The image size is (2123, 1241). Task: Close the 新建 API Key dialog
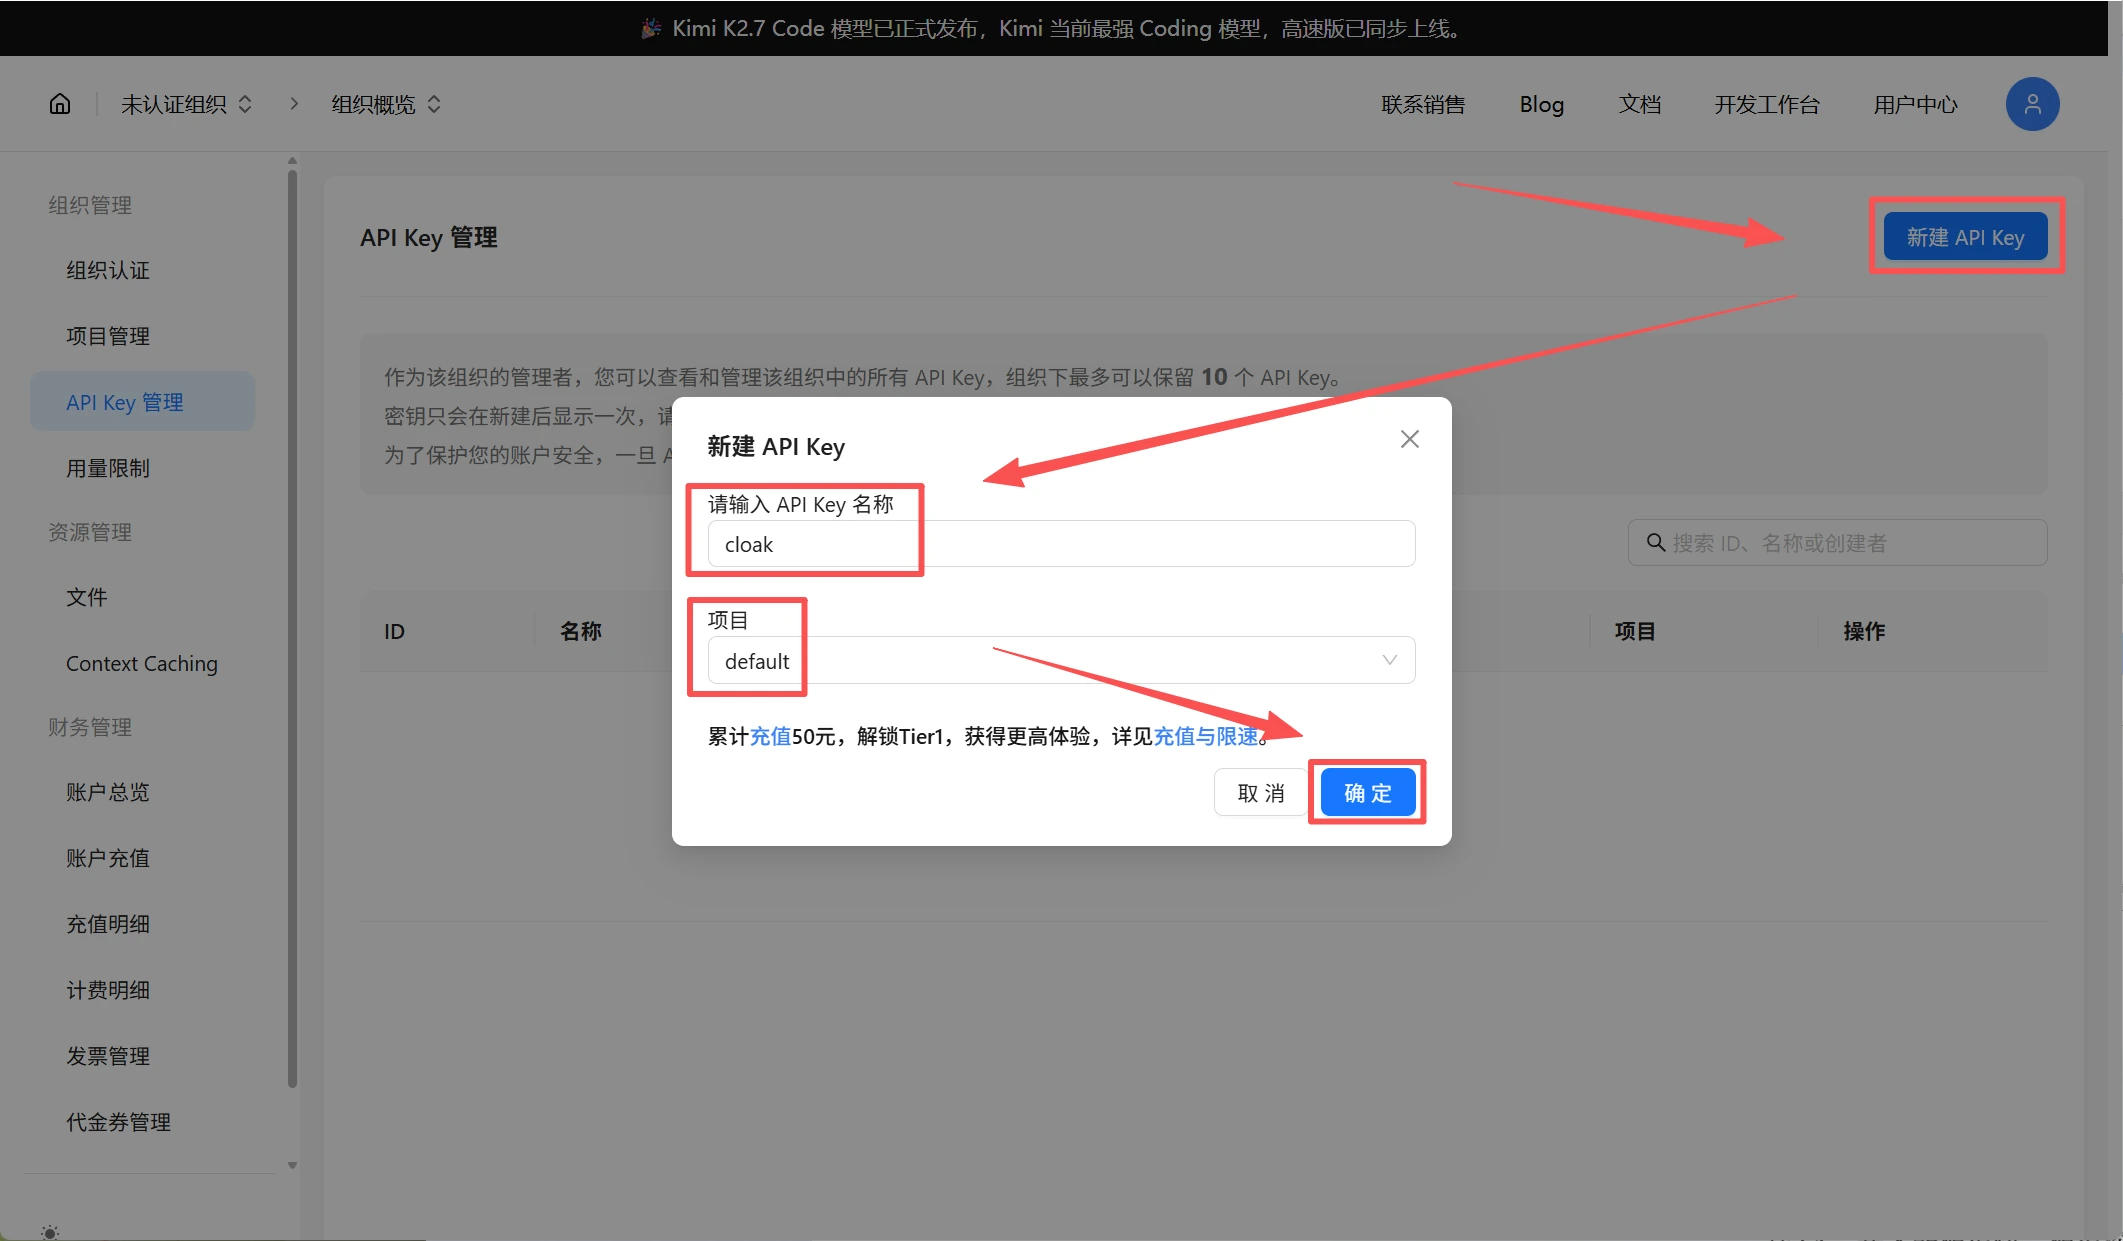point(1410,439)
